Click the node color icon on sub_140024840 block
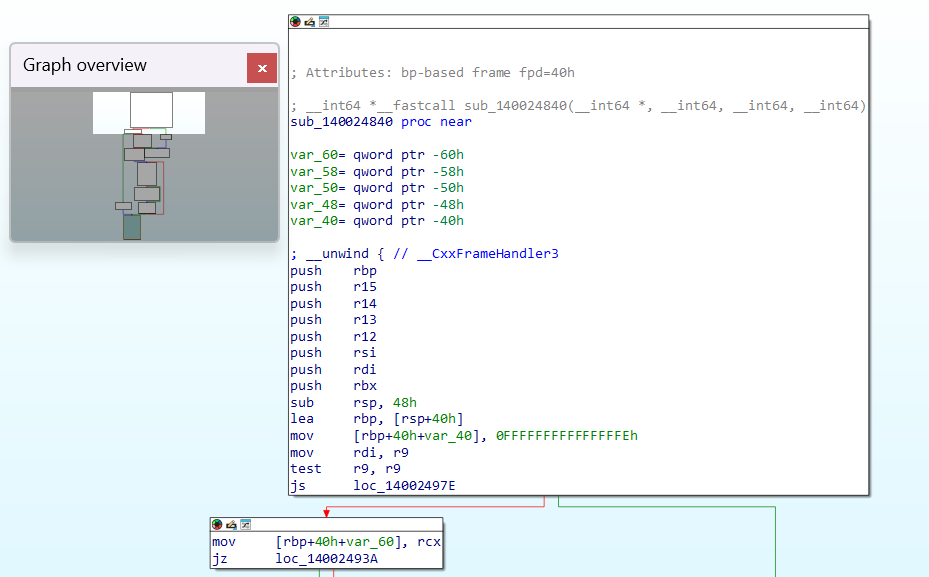This screenshot has height=577, width=929. (x=295, y=22)
